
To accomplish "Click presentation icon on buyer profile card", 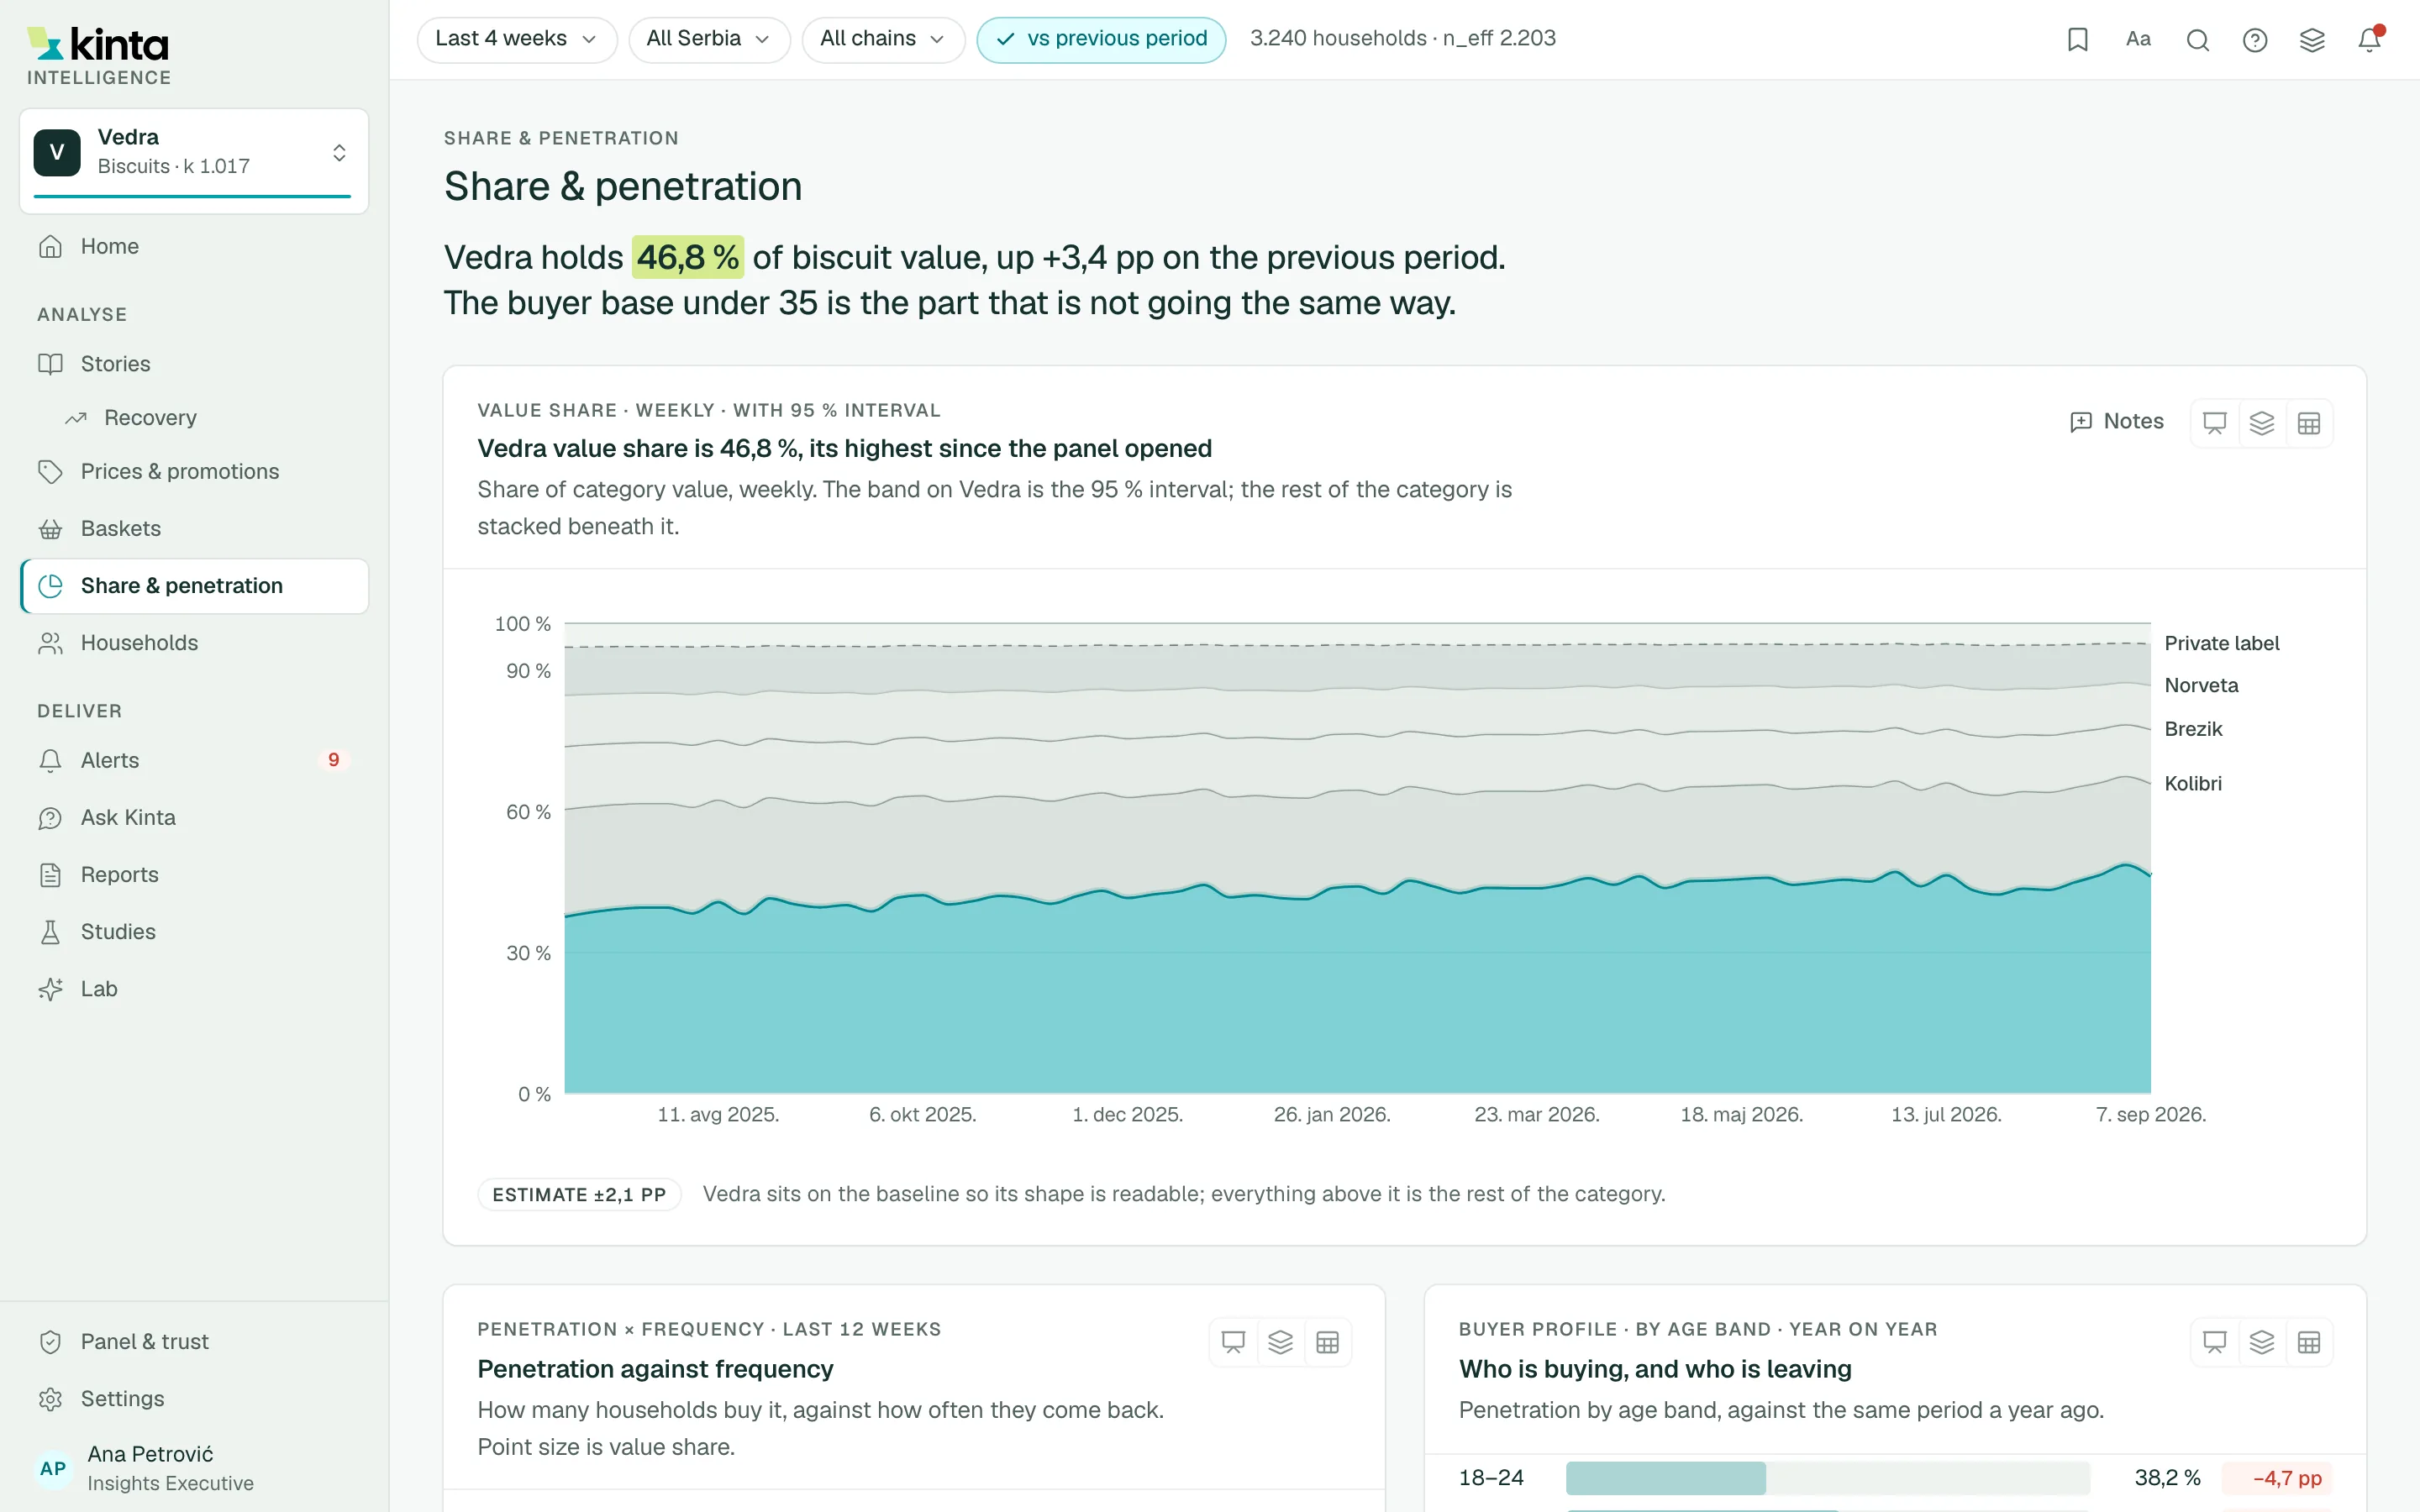I will point(2214,1342).
